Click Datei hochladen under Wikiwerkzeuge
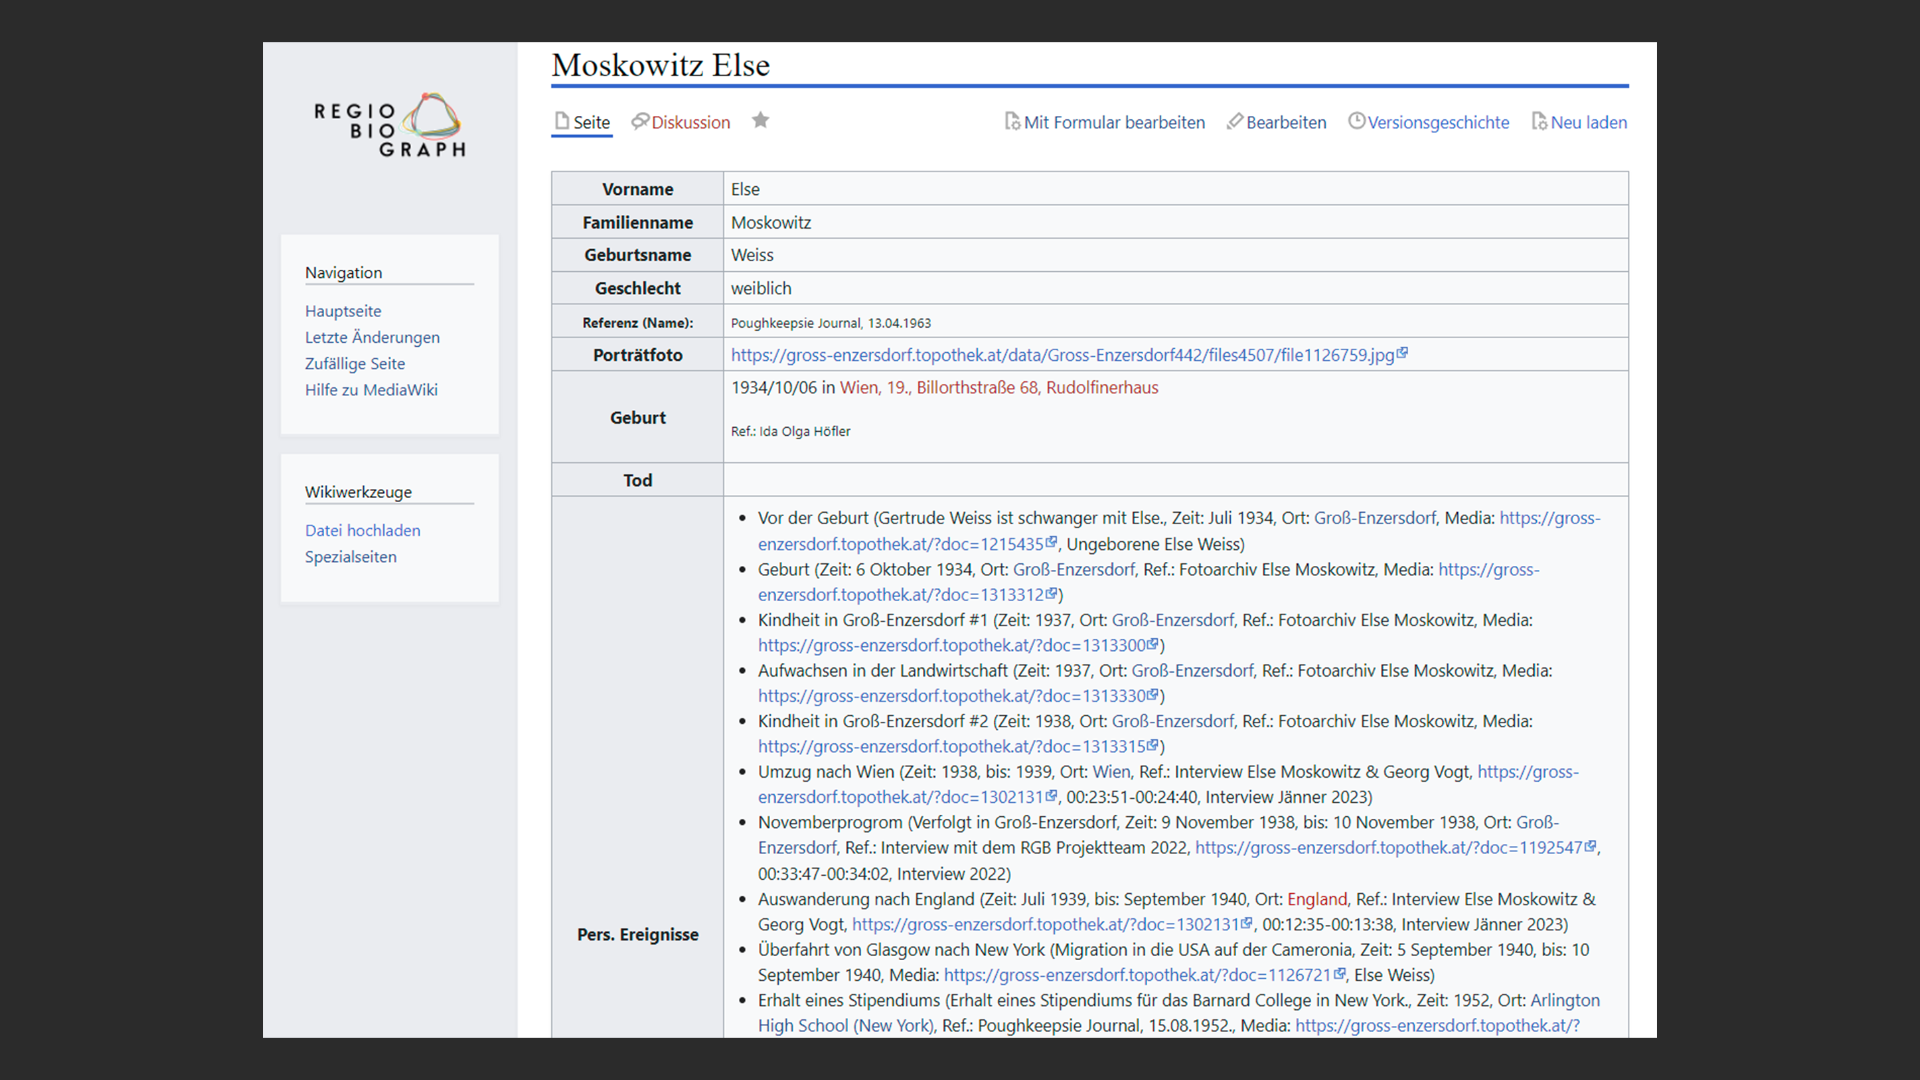 (362, 530)
